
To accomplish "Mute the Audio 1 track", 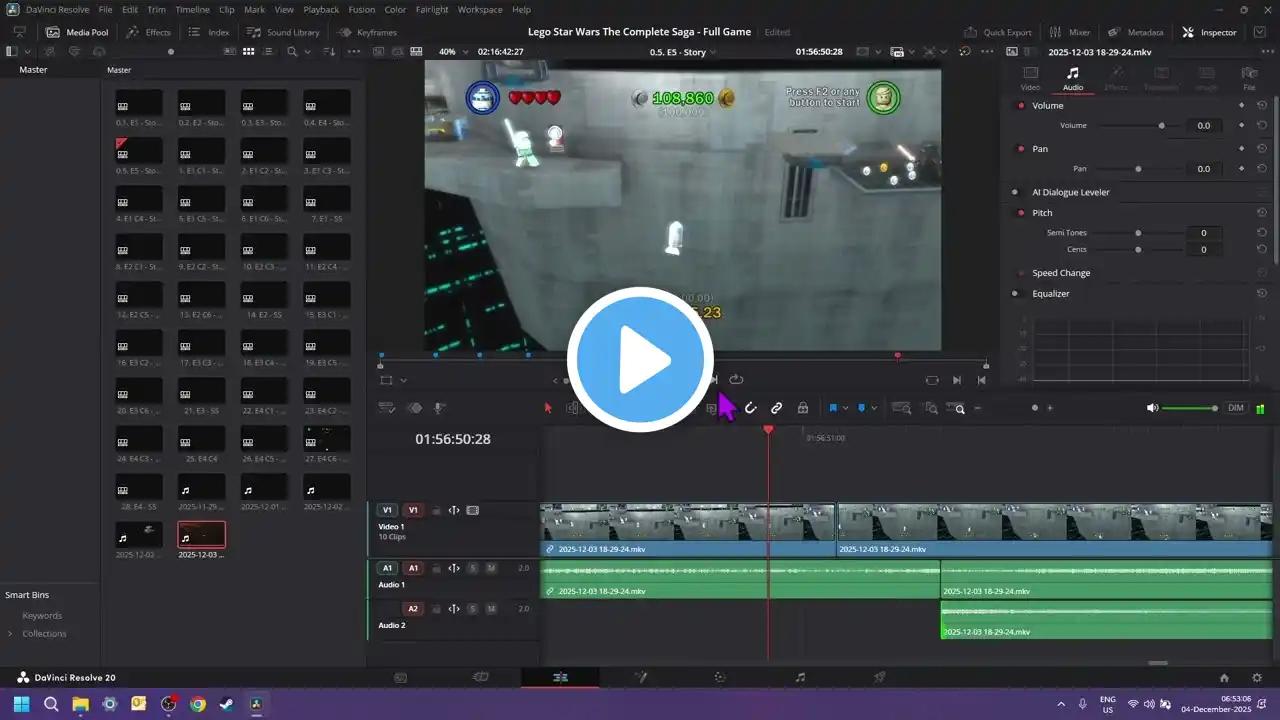I will (490, 568).
